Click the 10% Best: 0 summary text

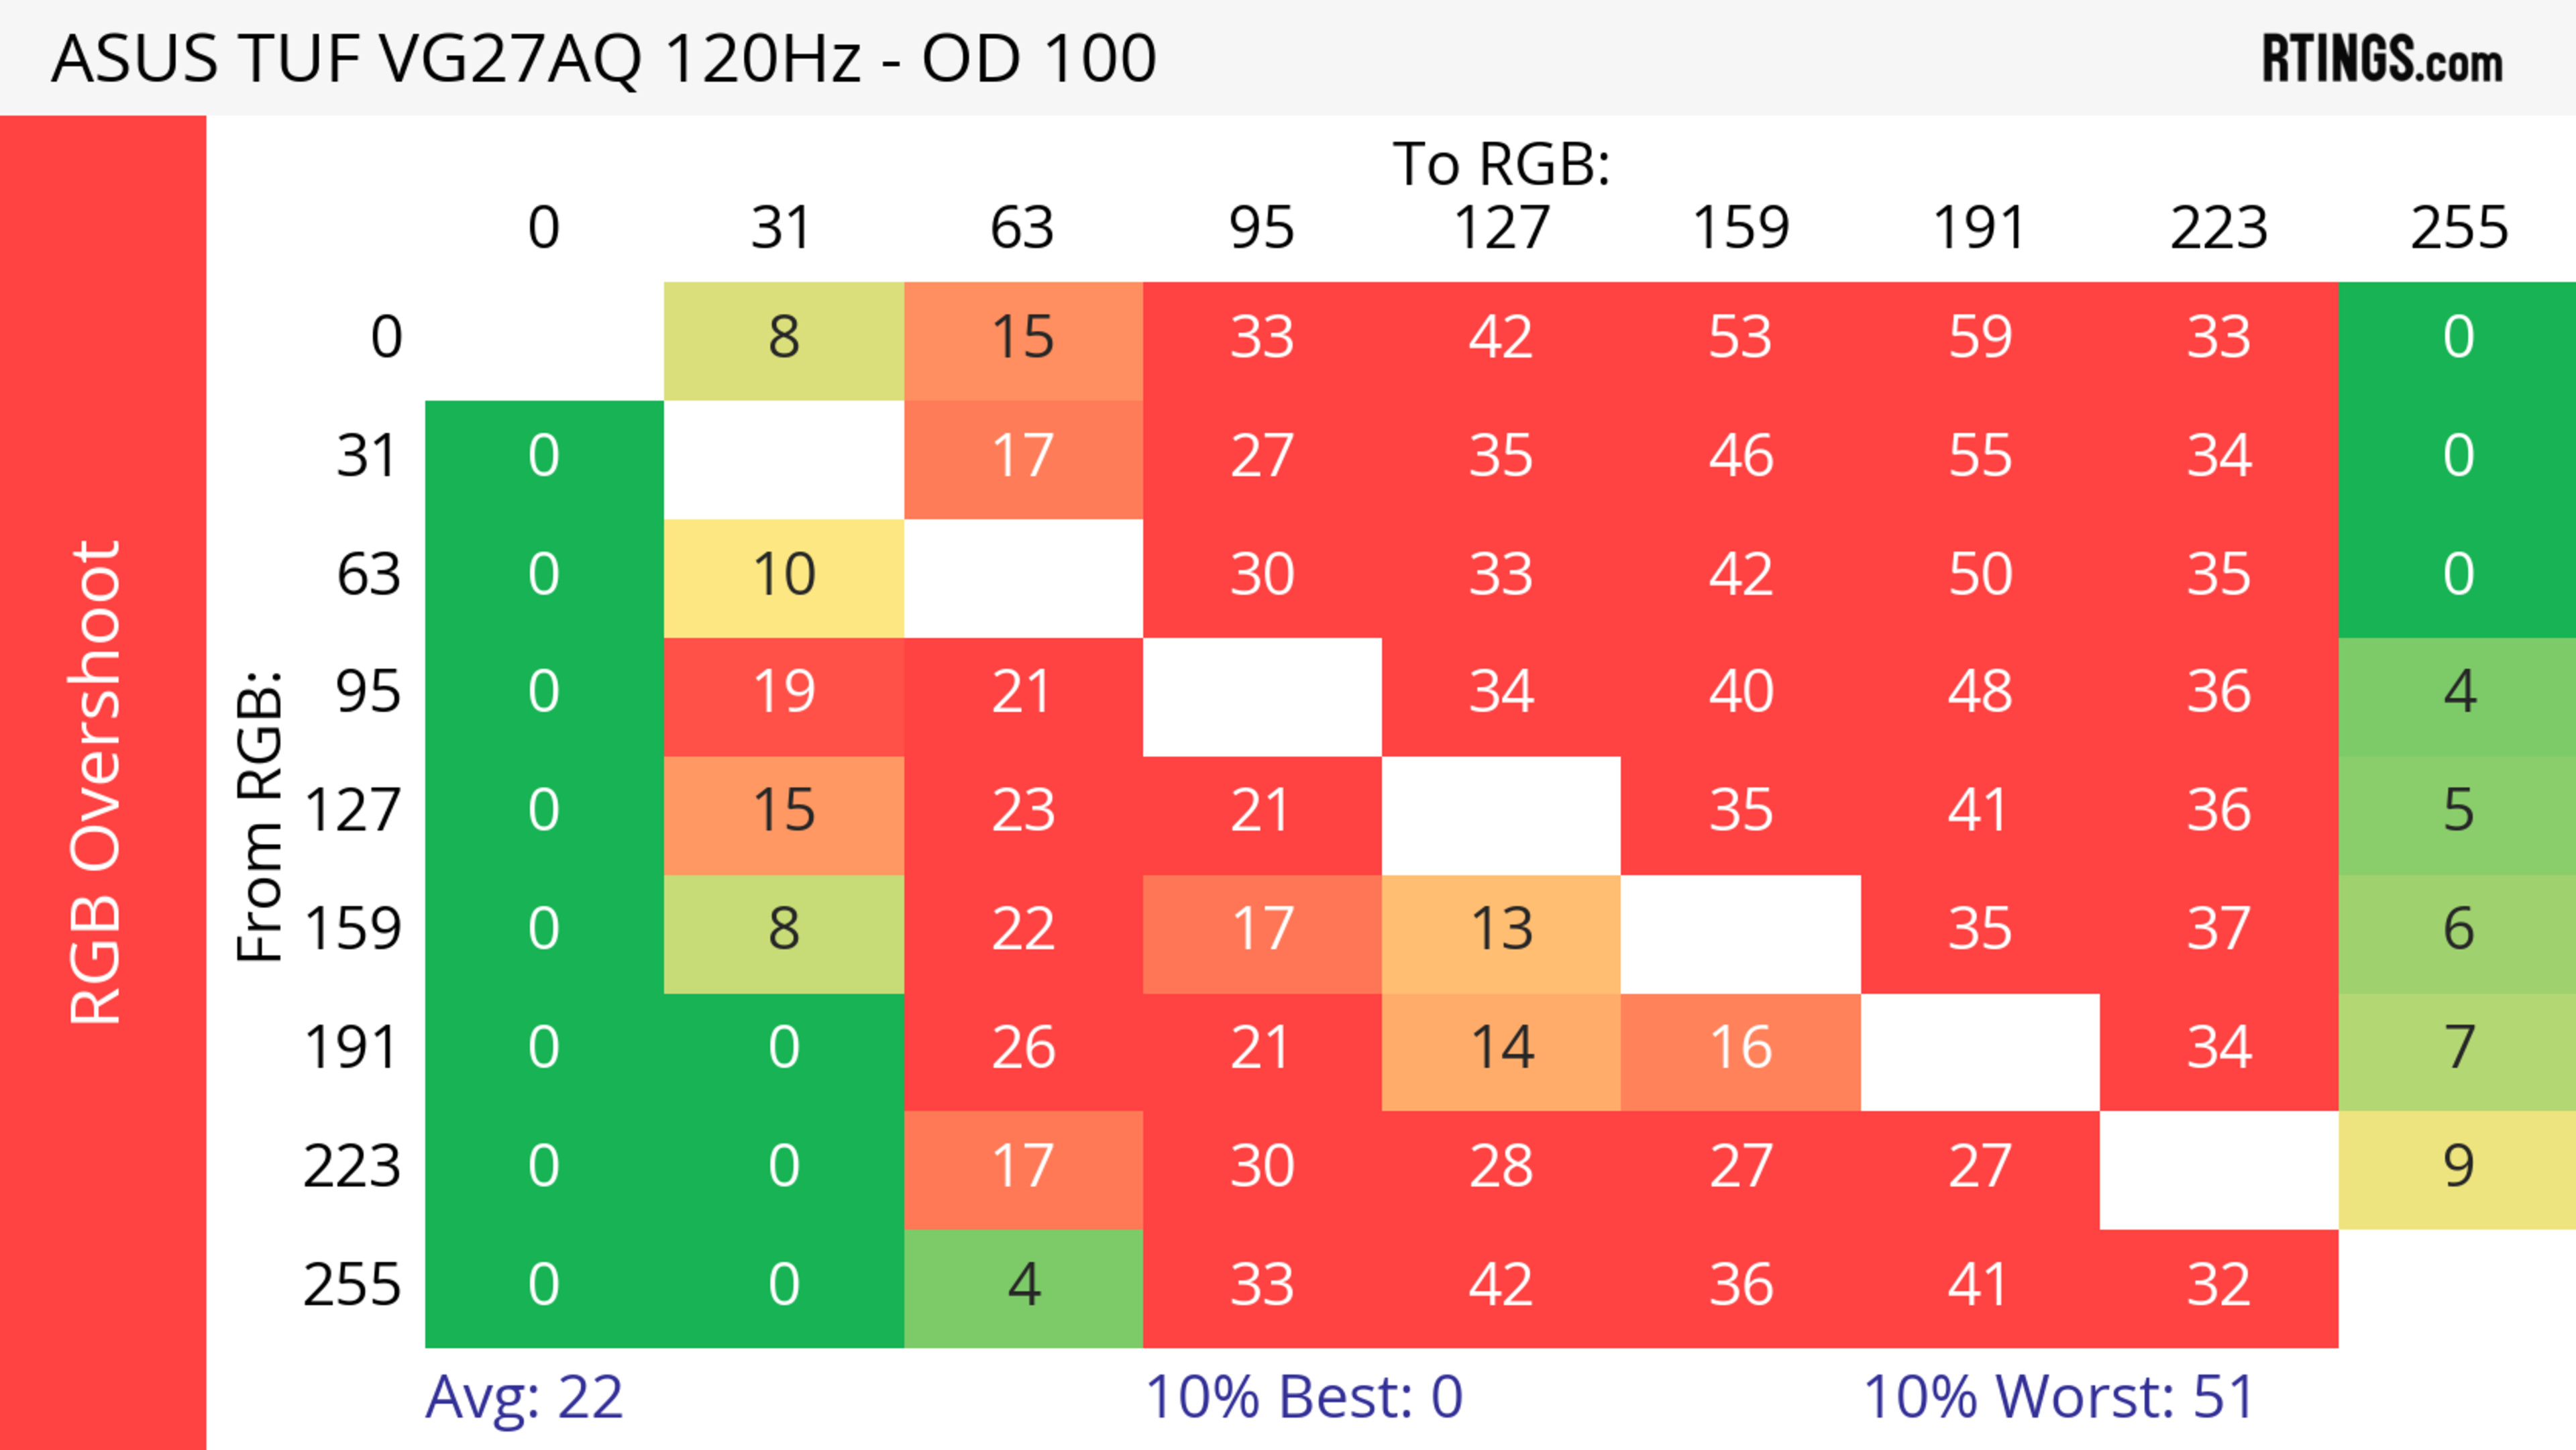[1303, 1397]
